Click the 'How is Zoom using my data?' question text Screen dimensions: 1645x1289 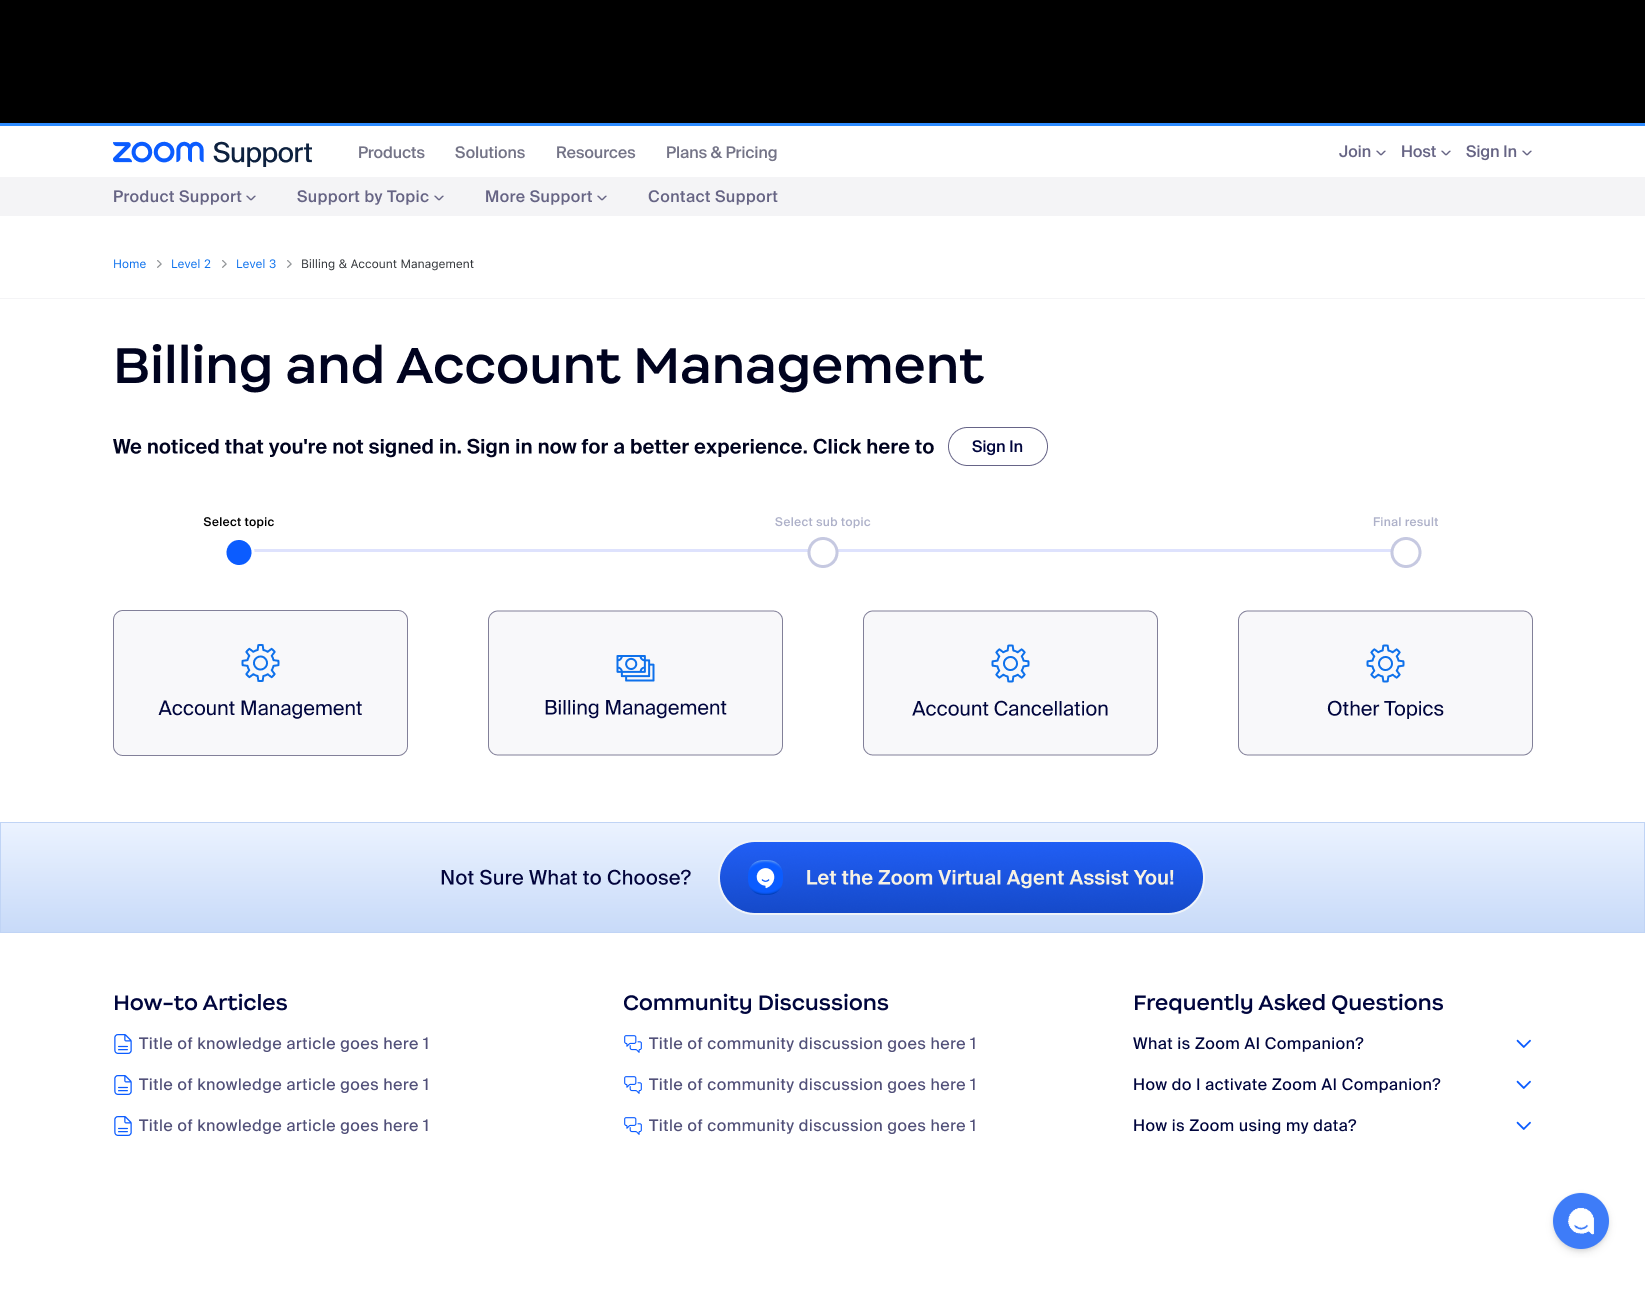coord(1245,1126)
